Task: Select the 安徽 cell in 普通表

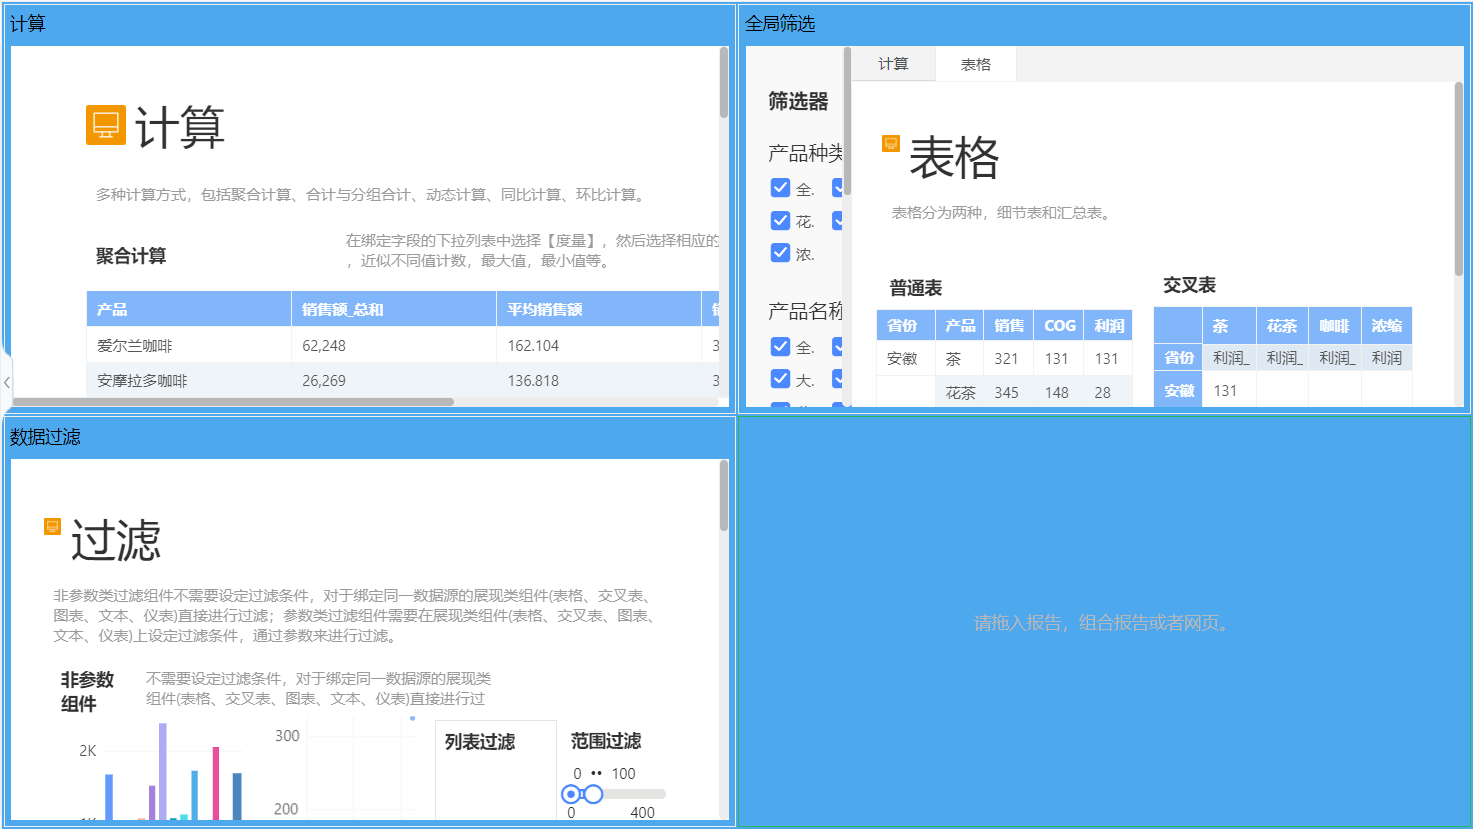Action: coord(903,358)
